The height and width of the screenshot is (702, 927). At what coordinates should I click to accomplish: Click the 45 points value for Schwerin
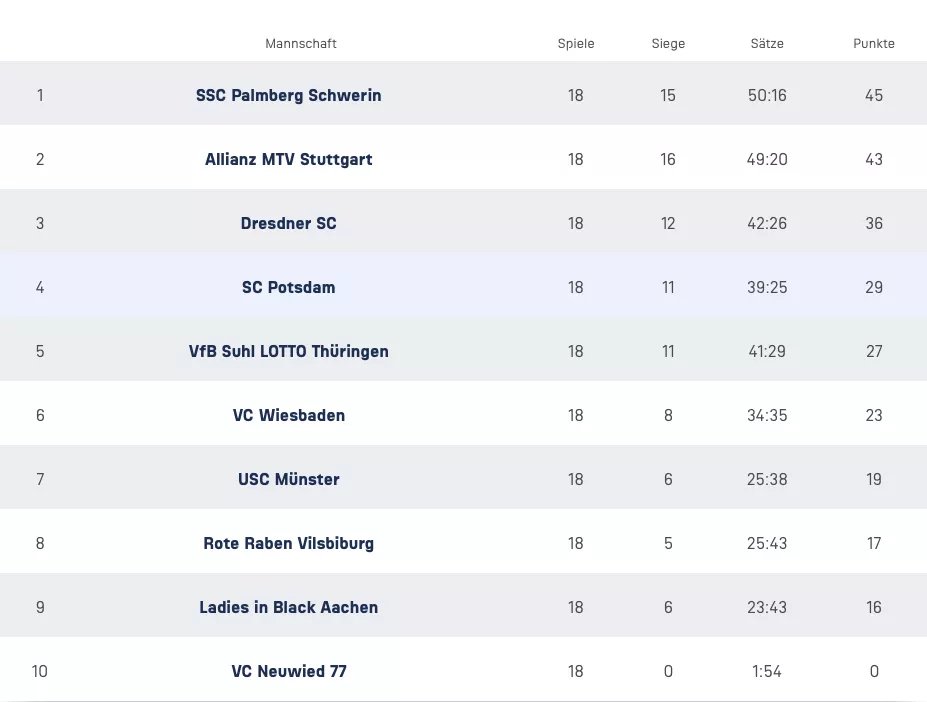pyautogui.click(x=874, y=95)
